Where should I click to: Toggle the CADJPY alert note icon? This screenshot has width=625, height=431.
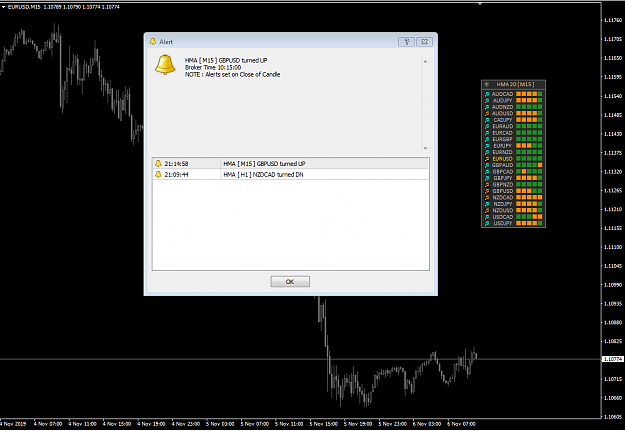click(x=487, y=120)
